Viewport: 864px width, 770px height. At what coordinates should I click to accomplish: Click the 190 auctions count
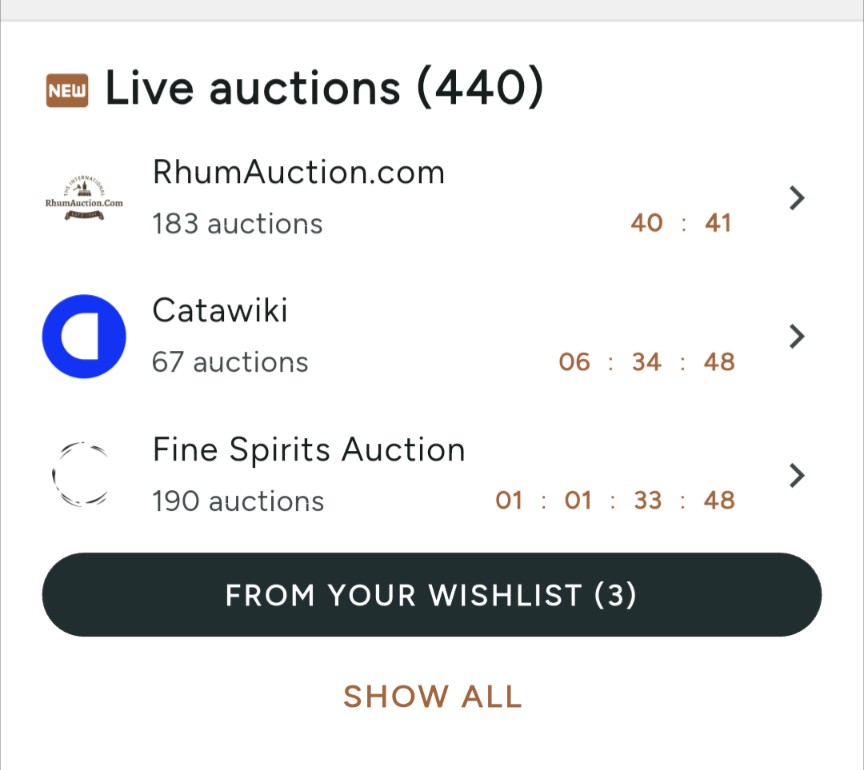[x=238, y=502]
